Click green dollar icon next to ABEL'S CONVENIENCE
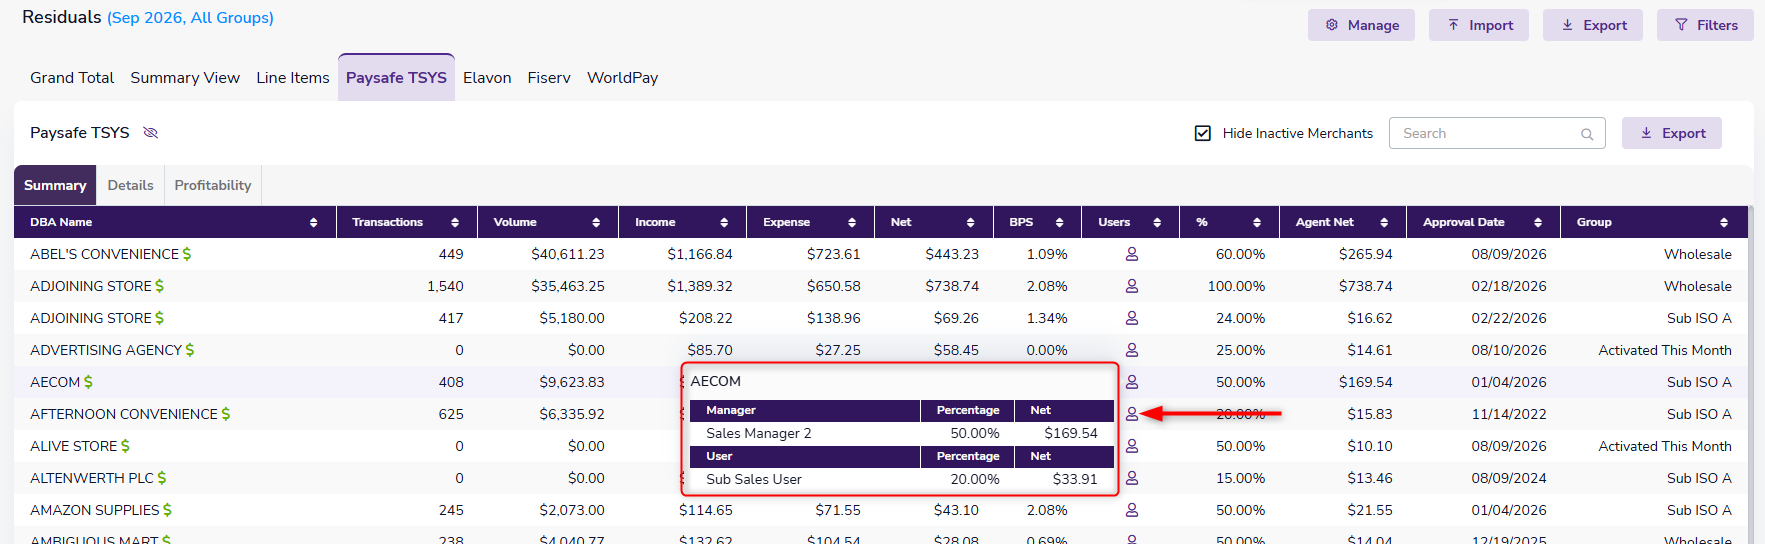The width and height of the screenshot is (1765, 544). click(187, 254)
